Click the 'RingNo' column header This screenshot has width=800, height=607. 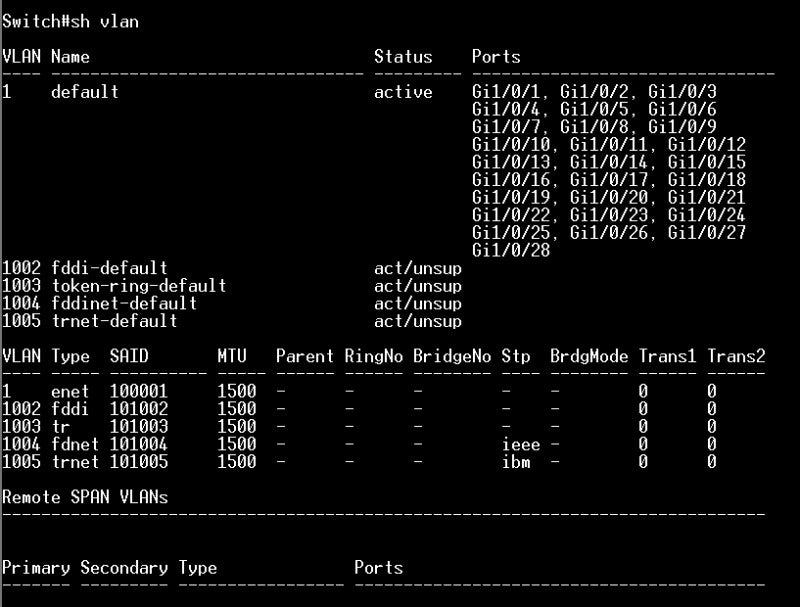pyautogui.click(x=373, y=356)
